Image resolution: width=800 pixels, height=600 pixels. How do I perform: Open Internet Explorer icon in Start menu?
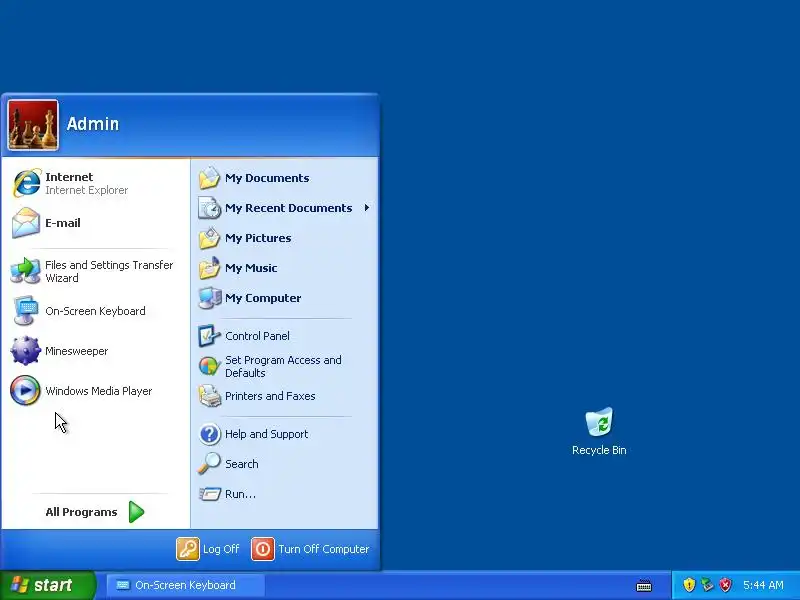27,183
